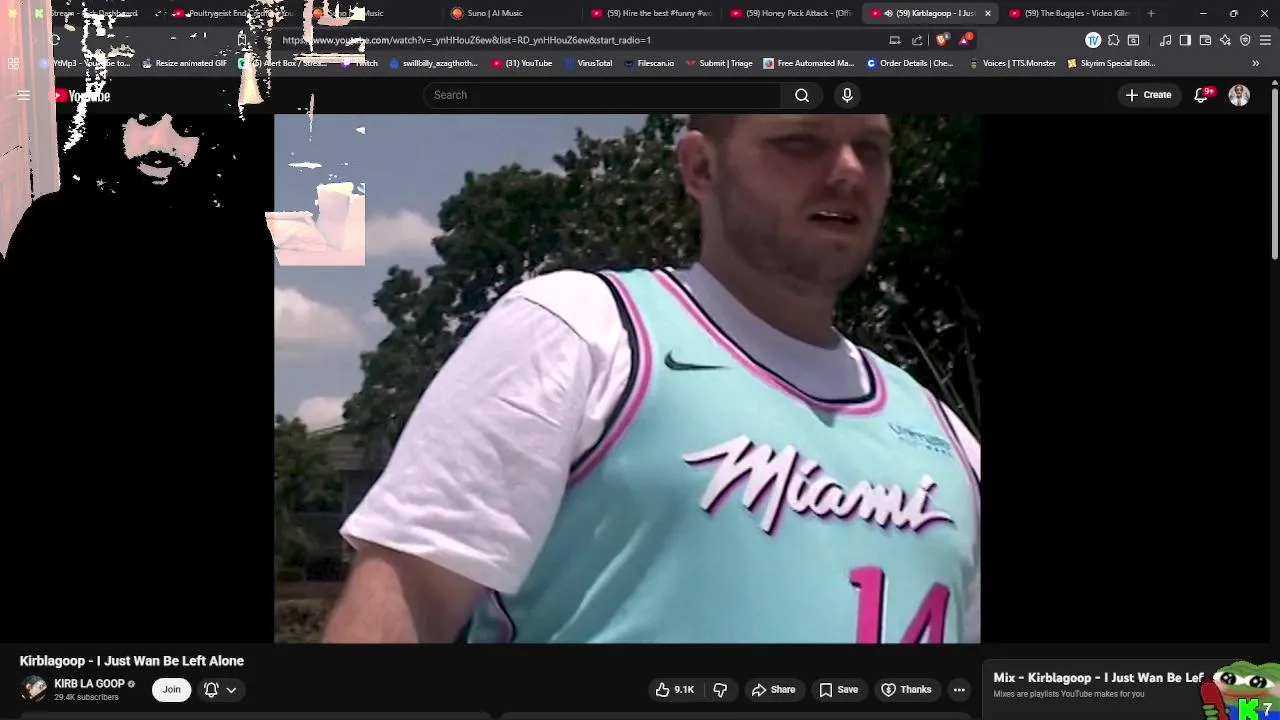
Task: Expand the channel notification bell dropdown
Action: (x=219, y=689)
